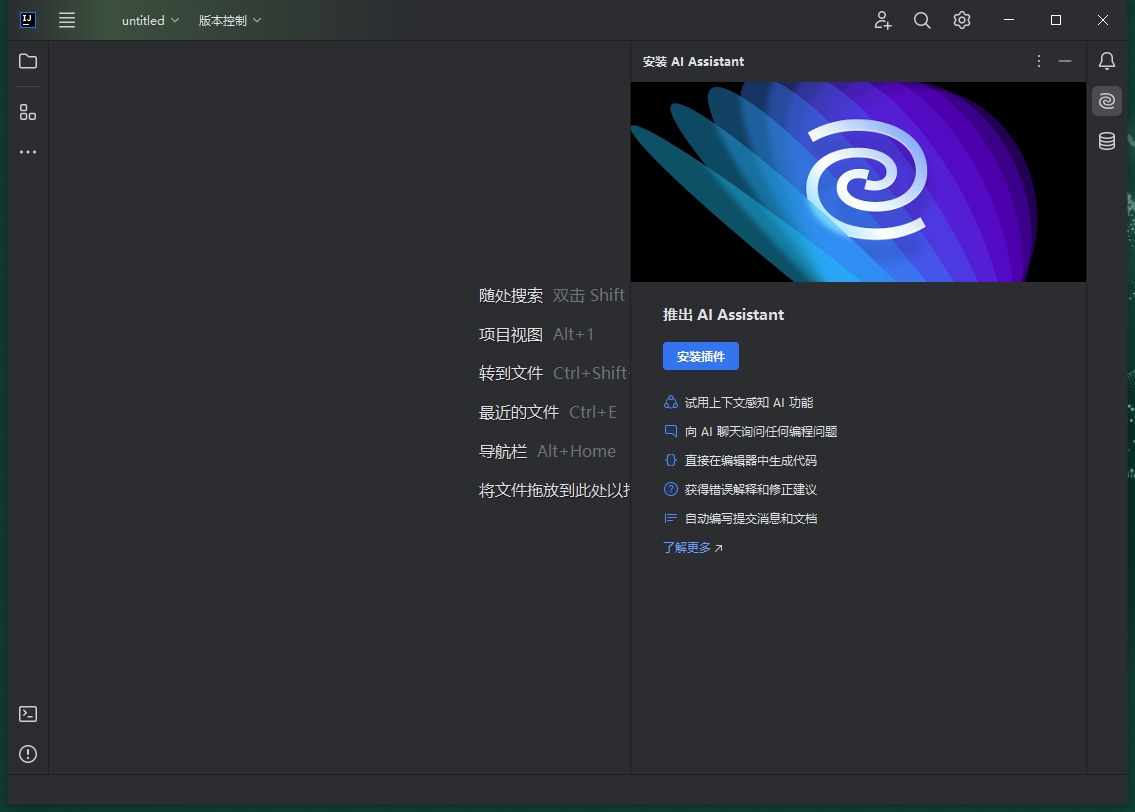Open the Structure tool window icon
Image resolution: width=1135 pixels, height=812 pixels.
coord(28,112)
